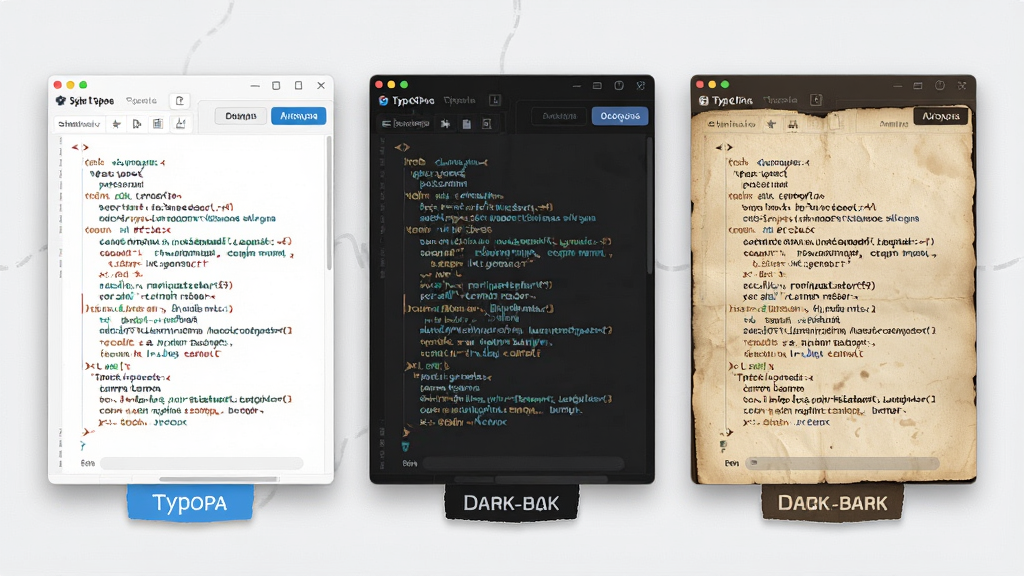Select the gray tab beside the dark window title
The width and height of the screenshot is (1024, 576).
tap(460, 101)
